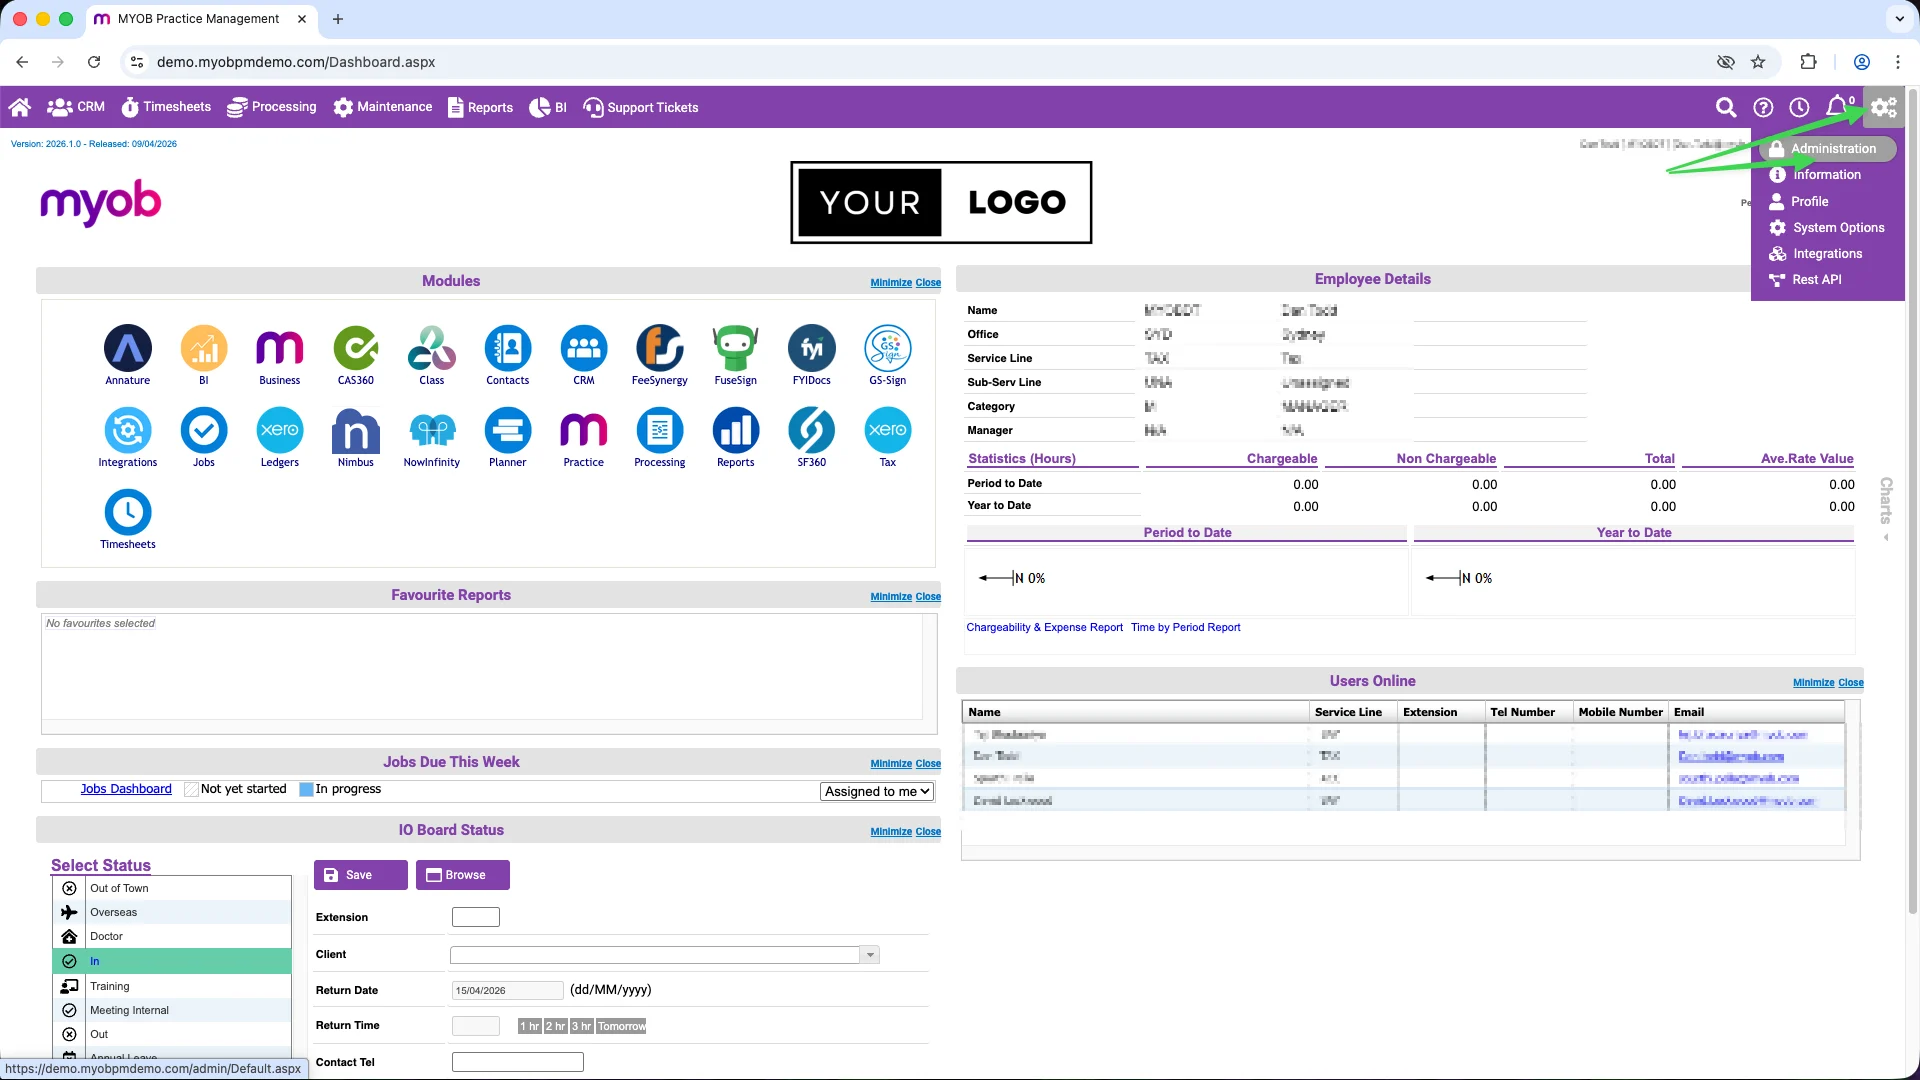The image size is (1920, 1080).
Task: Click the Jobs Dashboard link
Action: 126,789
